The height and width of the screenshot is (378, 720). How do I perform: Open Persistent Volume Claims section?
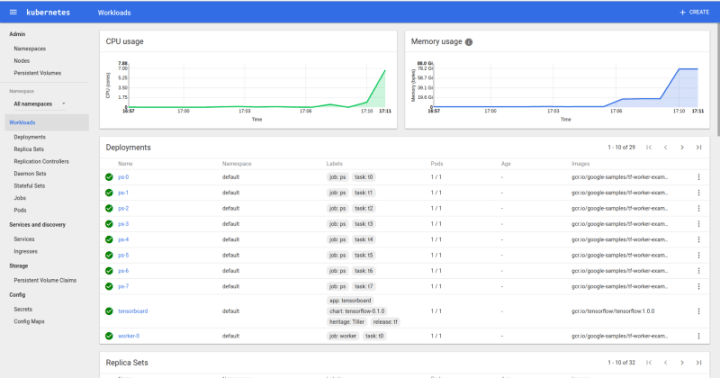click(45, 280)
